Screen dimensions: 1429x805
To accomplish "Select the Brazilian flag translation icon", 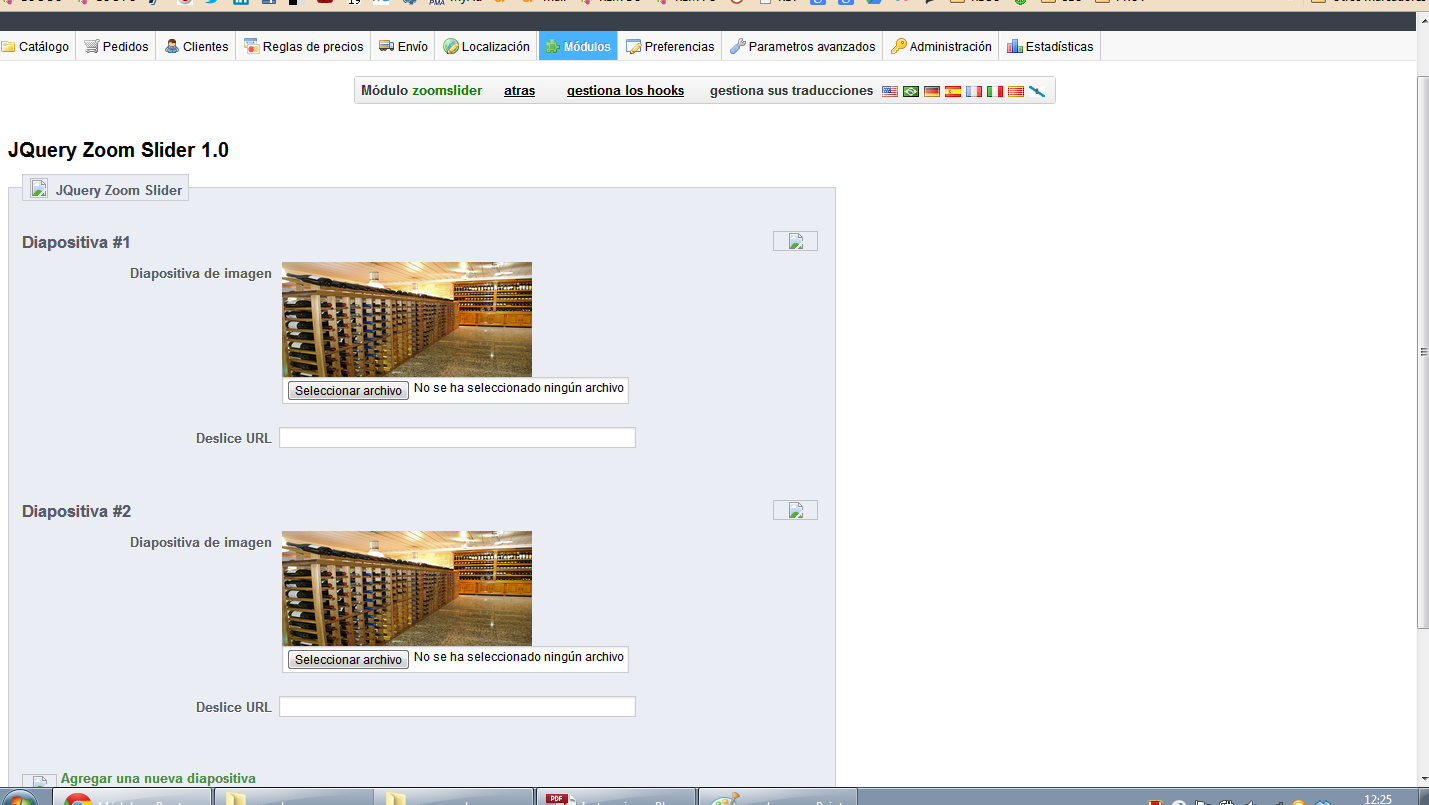I will pos(911,91).
